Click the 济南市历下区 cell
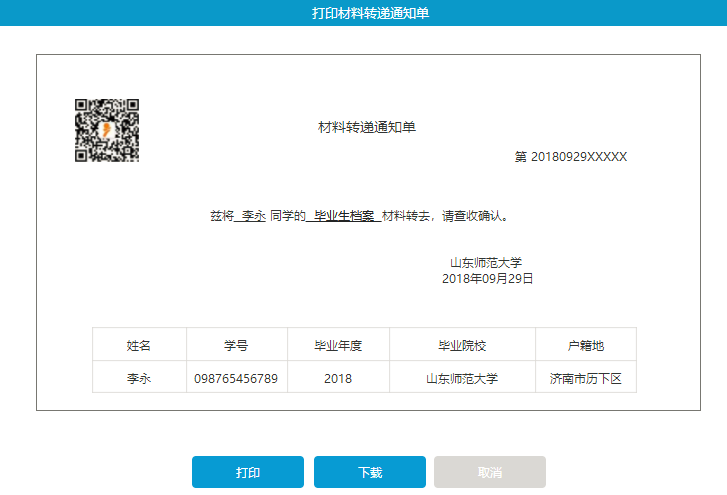This screenshot has height=495, width=727. pyautogui.click(x=585, y=379)
